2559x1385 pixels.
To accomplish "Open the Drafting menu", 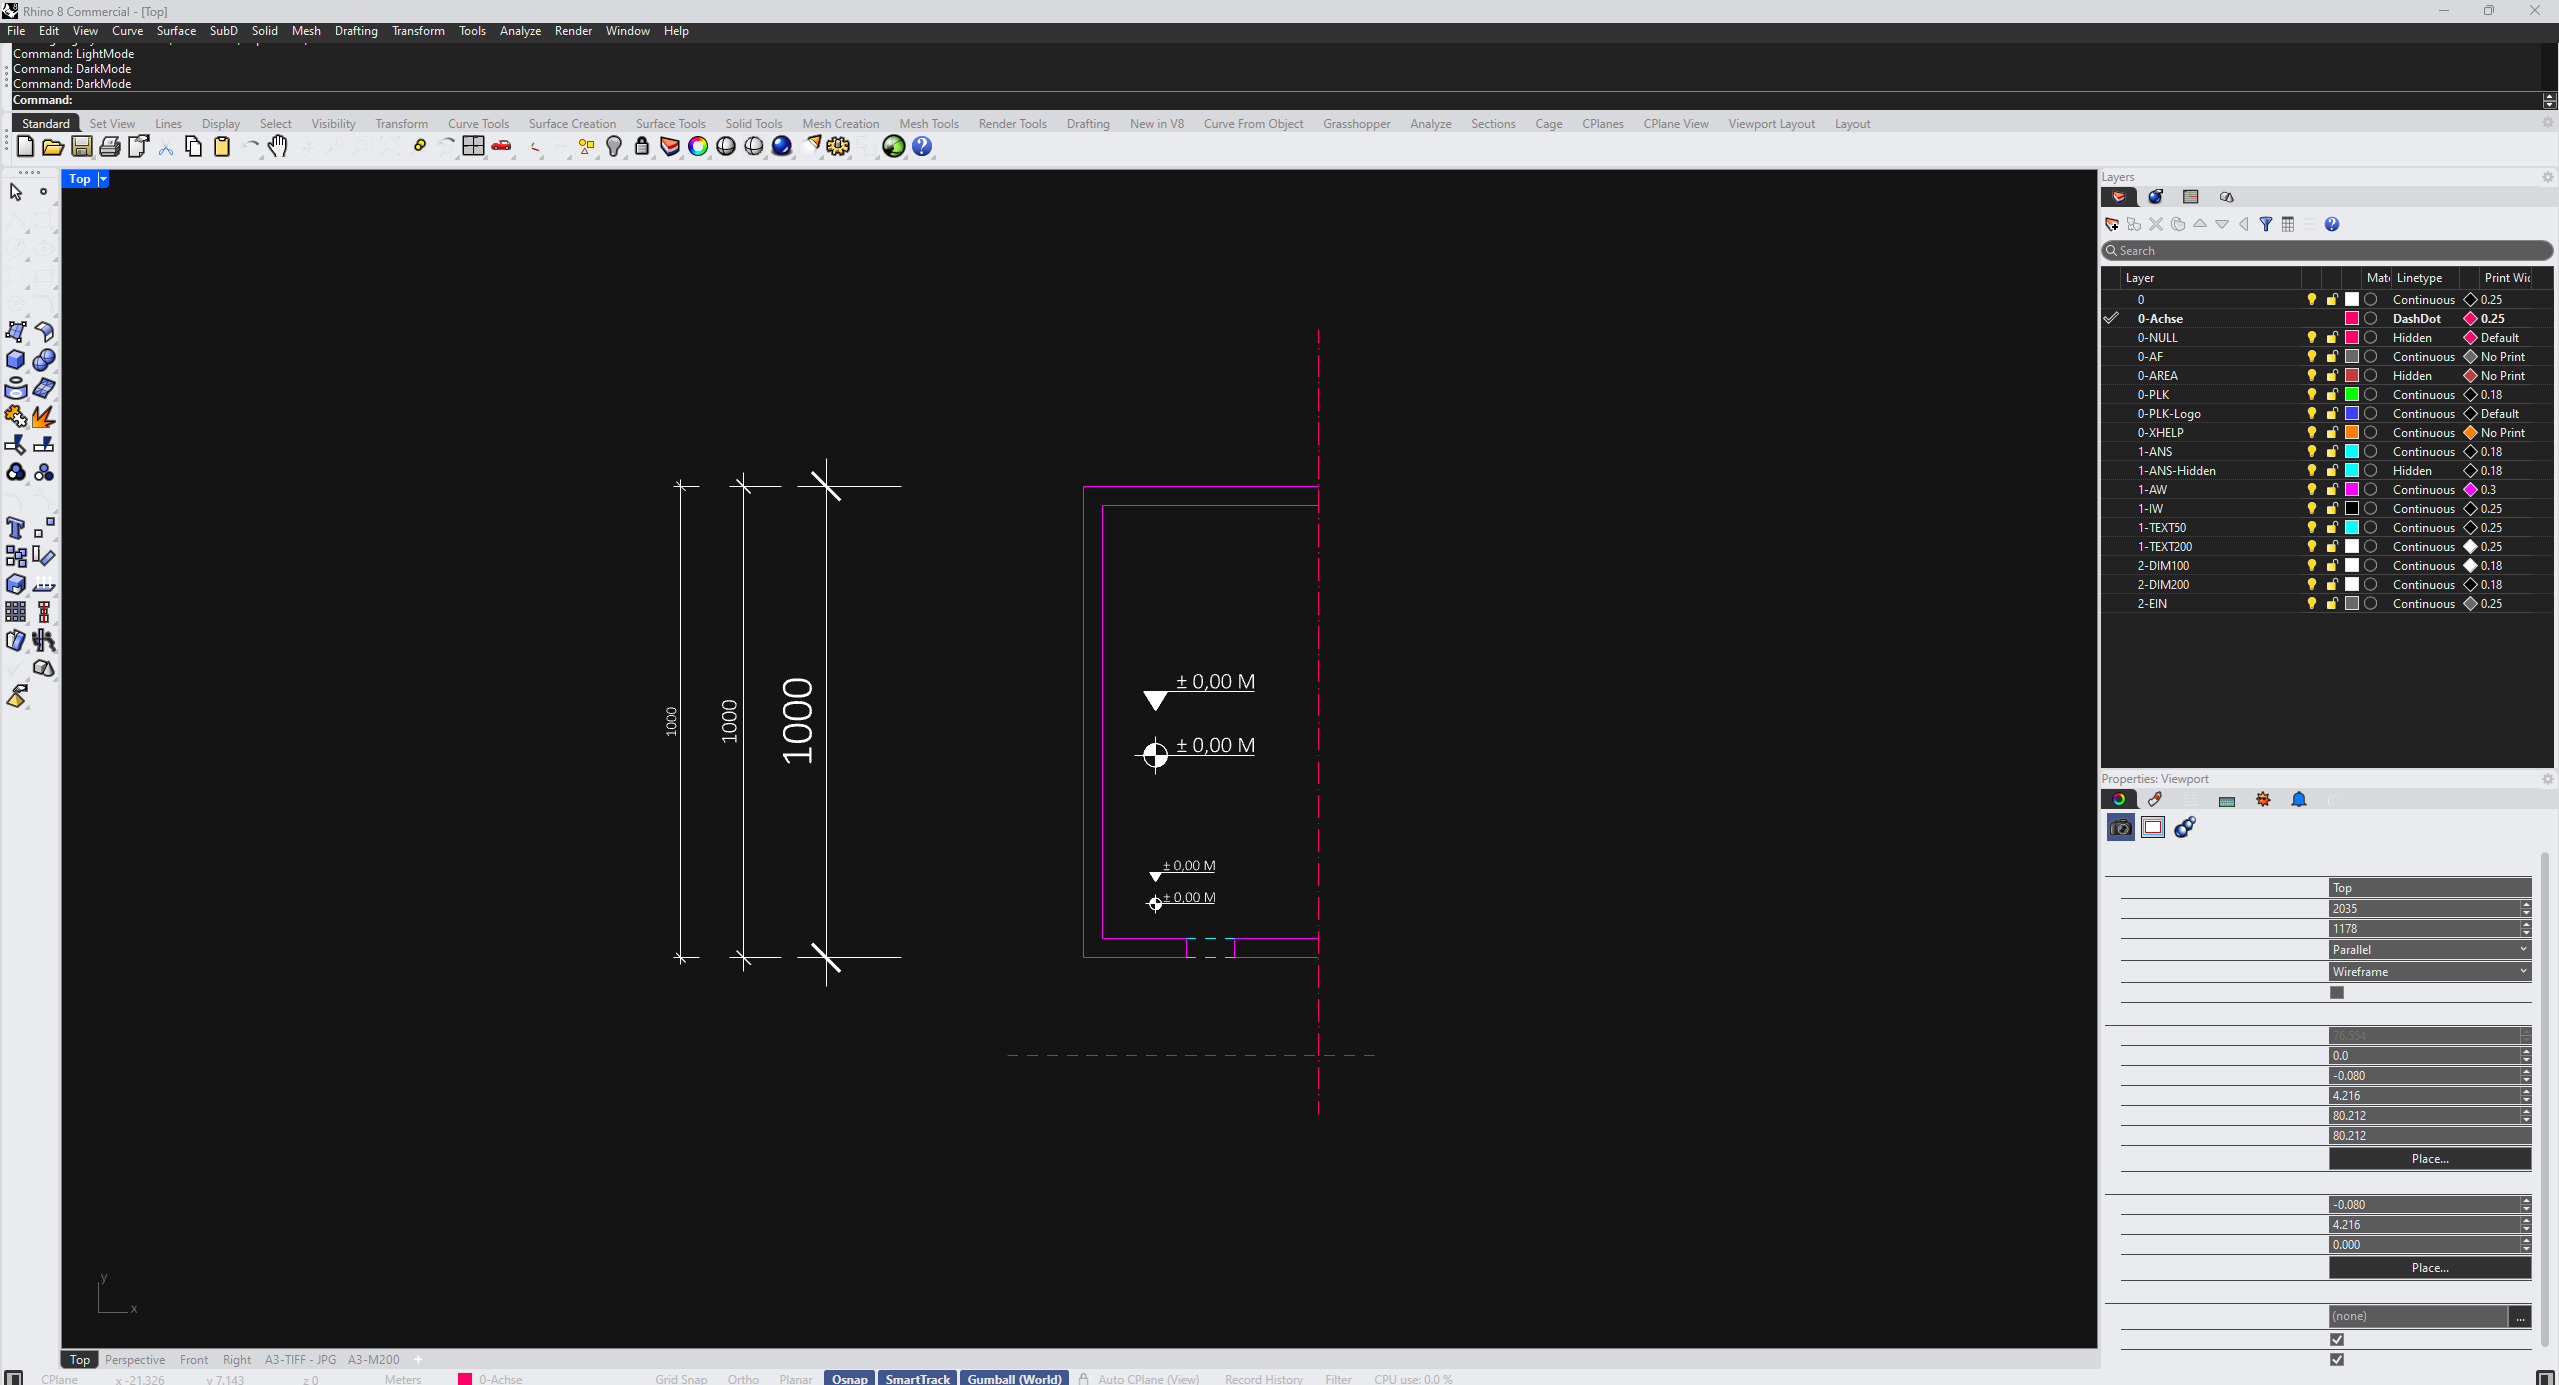I will (356, 31).
